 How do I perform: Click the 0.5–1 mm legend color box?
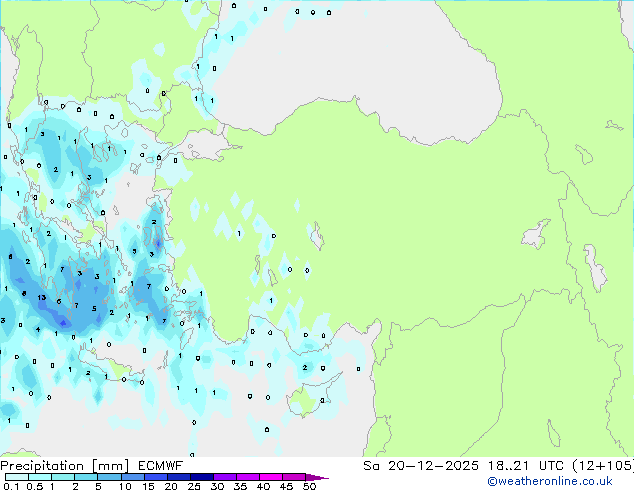pyautogui.click(x=40, y=477)
